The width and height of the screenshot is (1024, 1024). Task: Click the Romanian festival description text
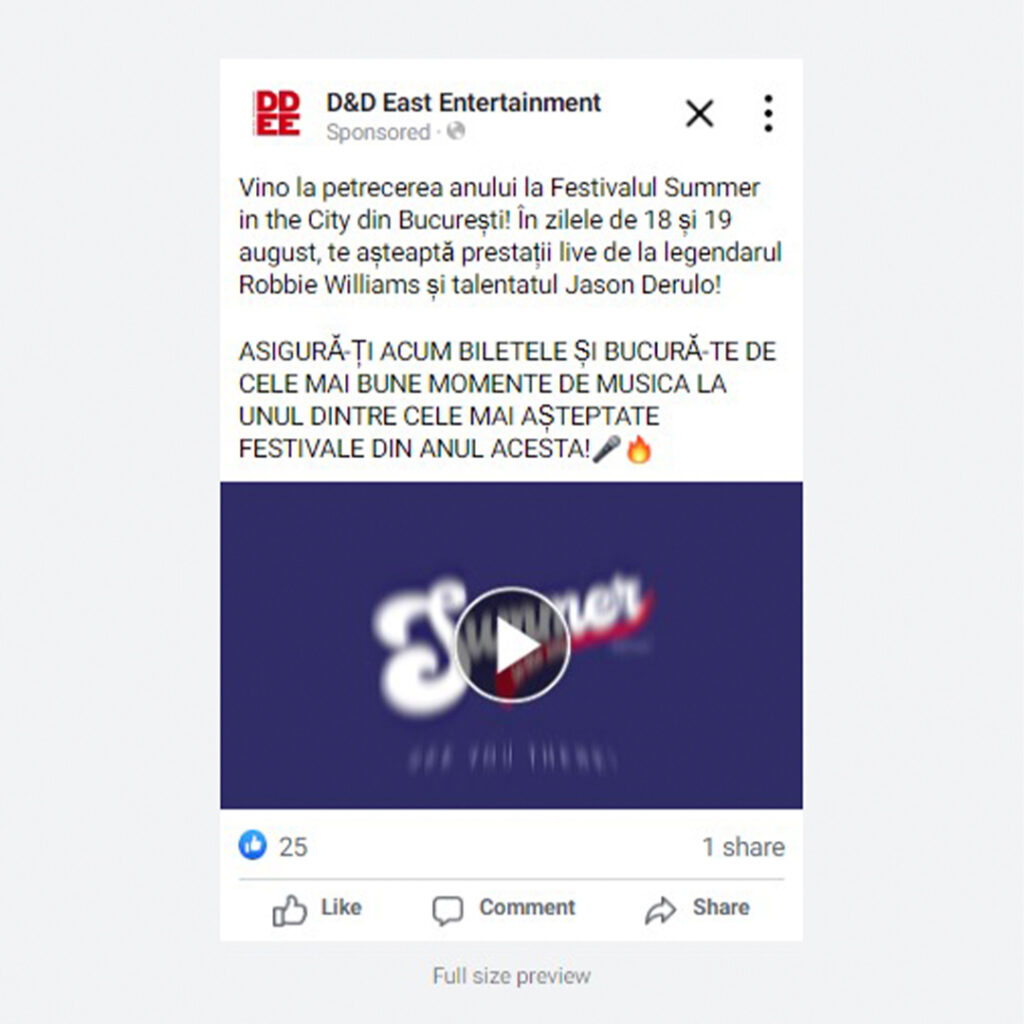click(x=510, y=236)
